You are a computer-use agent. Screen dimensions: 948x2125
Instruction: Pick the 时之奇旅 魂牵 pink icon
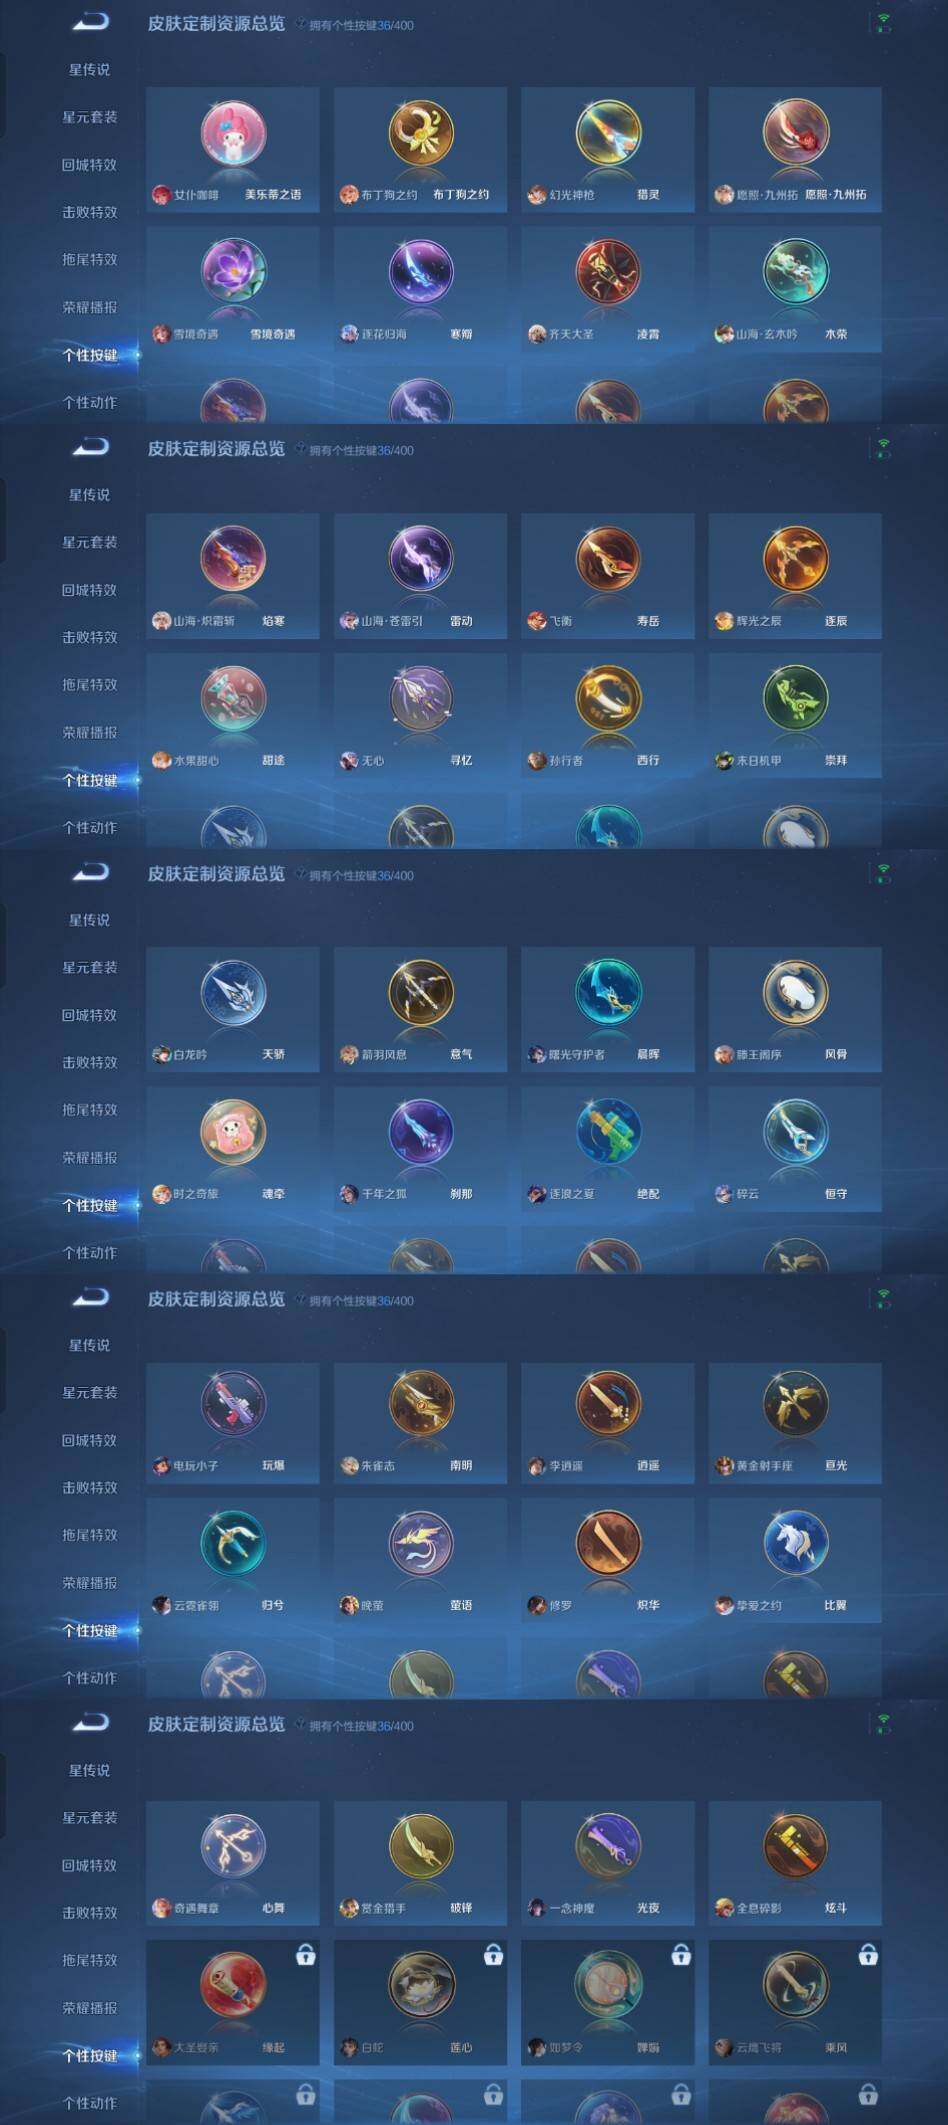click(x=233, y=1131)
